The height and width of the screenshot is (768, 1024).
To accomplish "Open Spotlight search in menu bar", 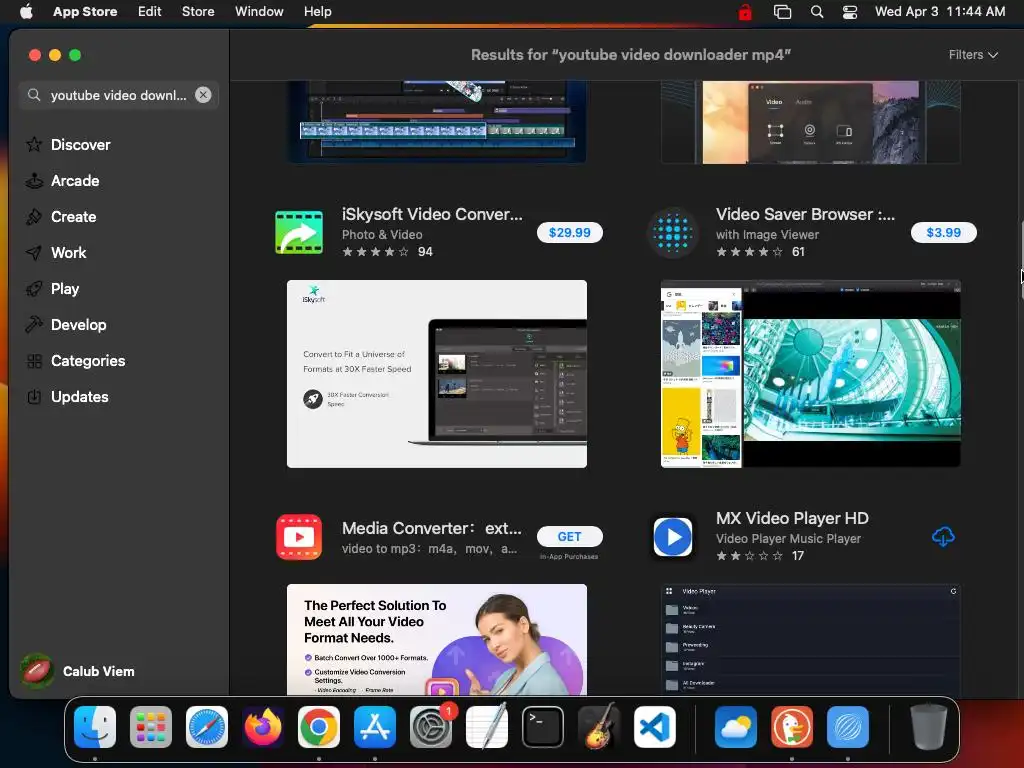I will pos(816,12).
